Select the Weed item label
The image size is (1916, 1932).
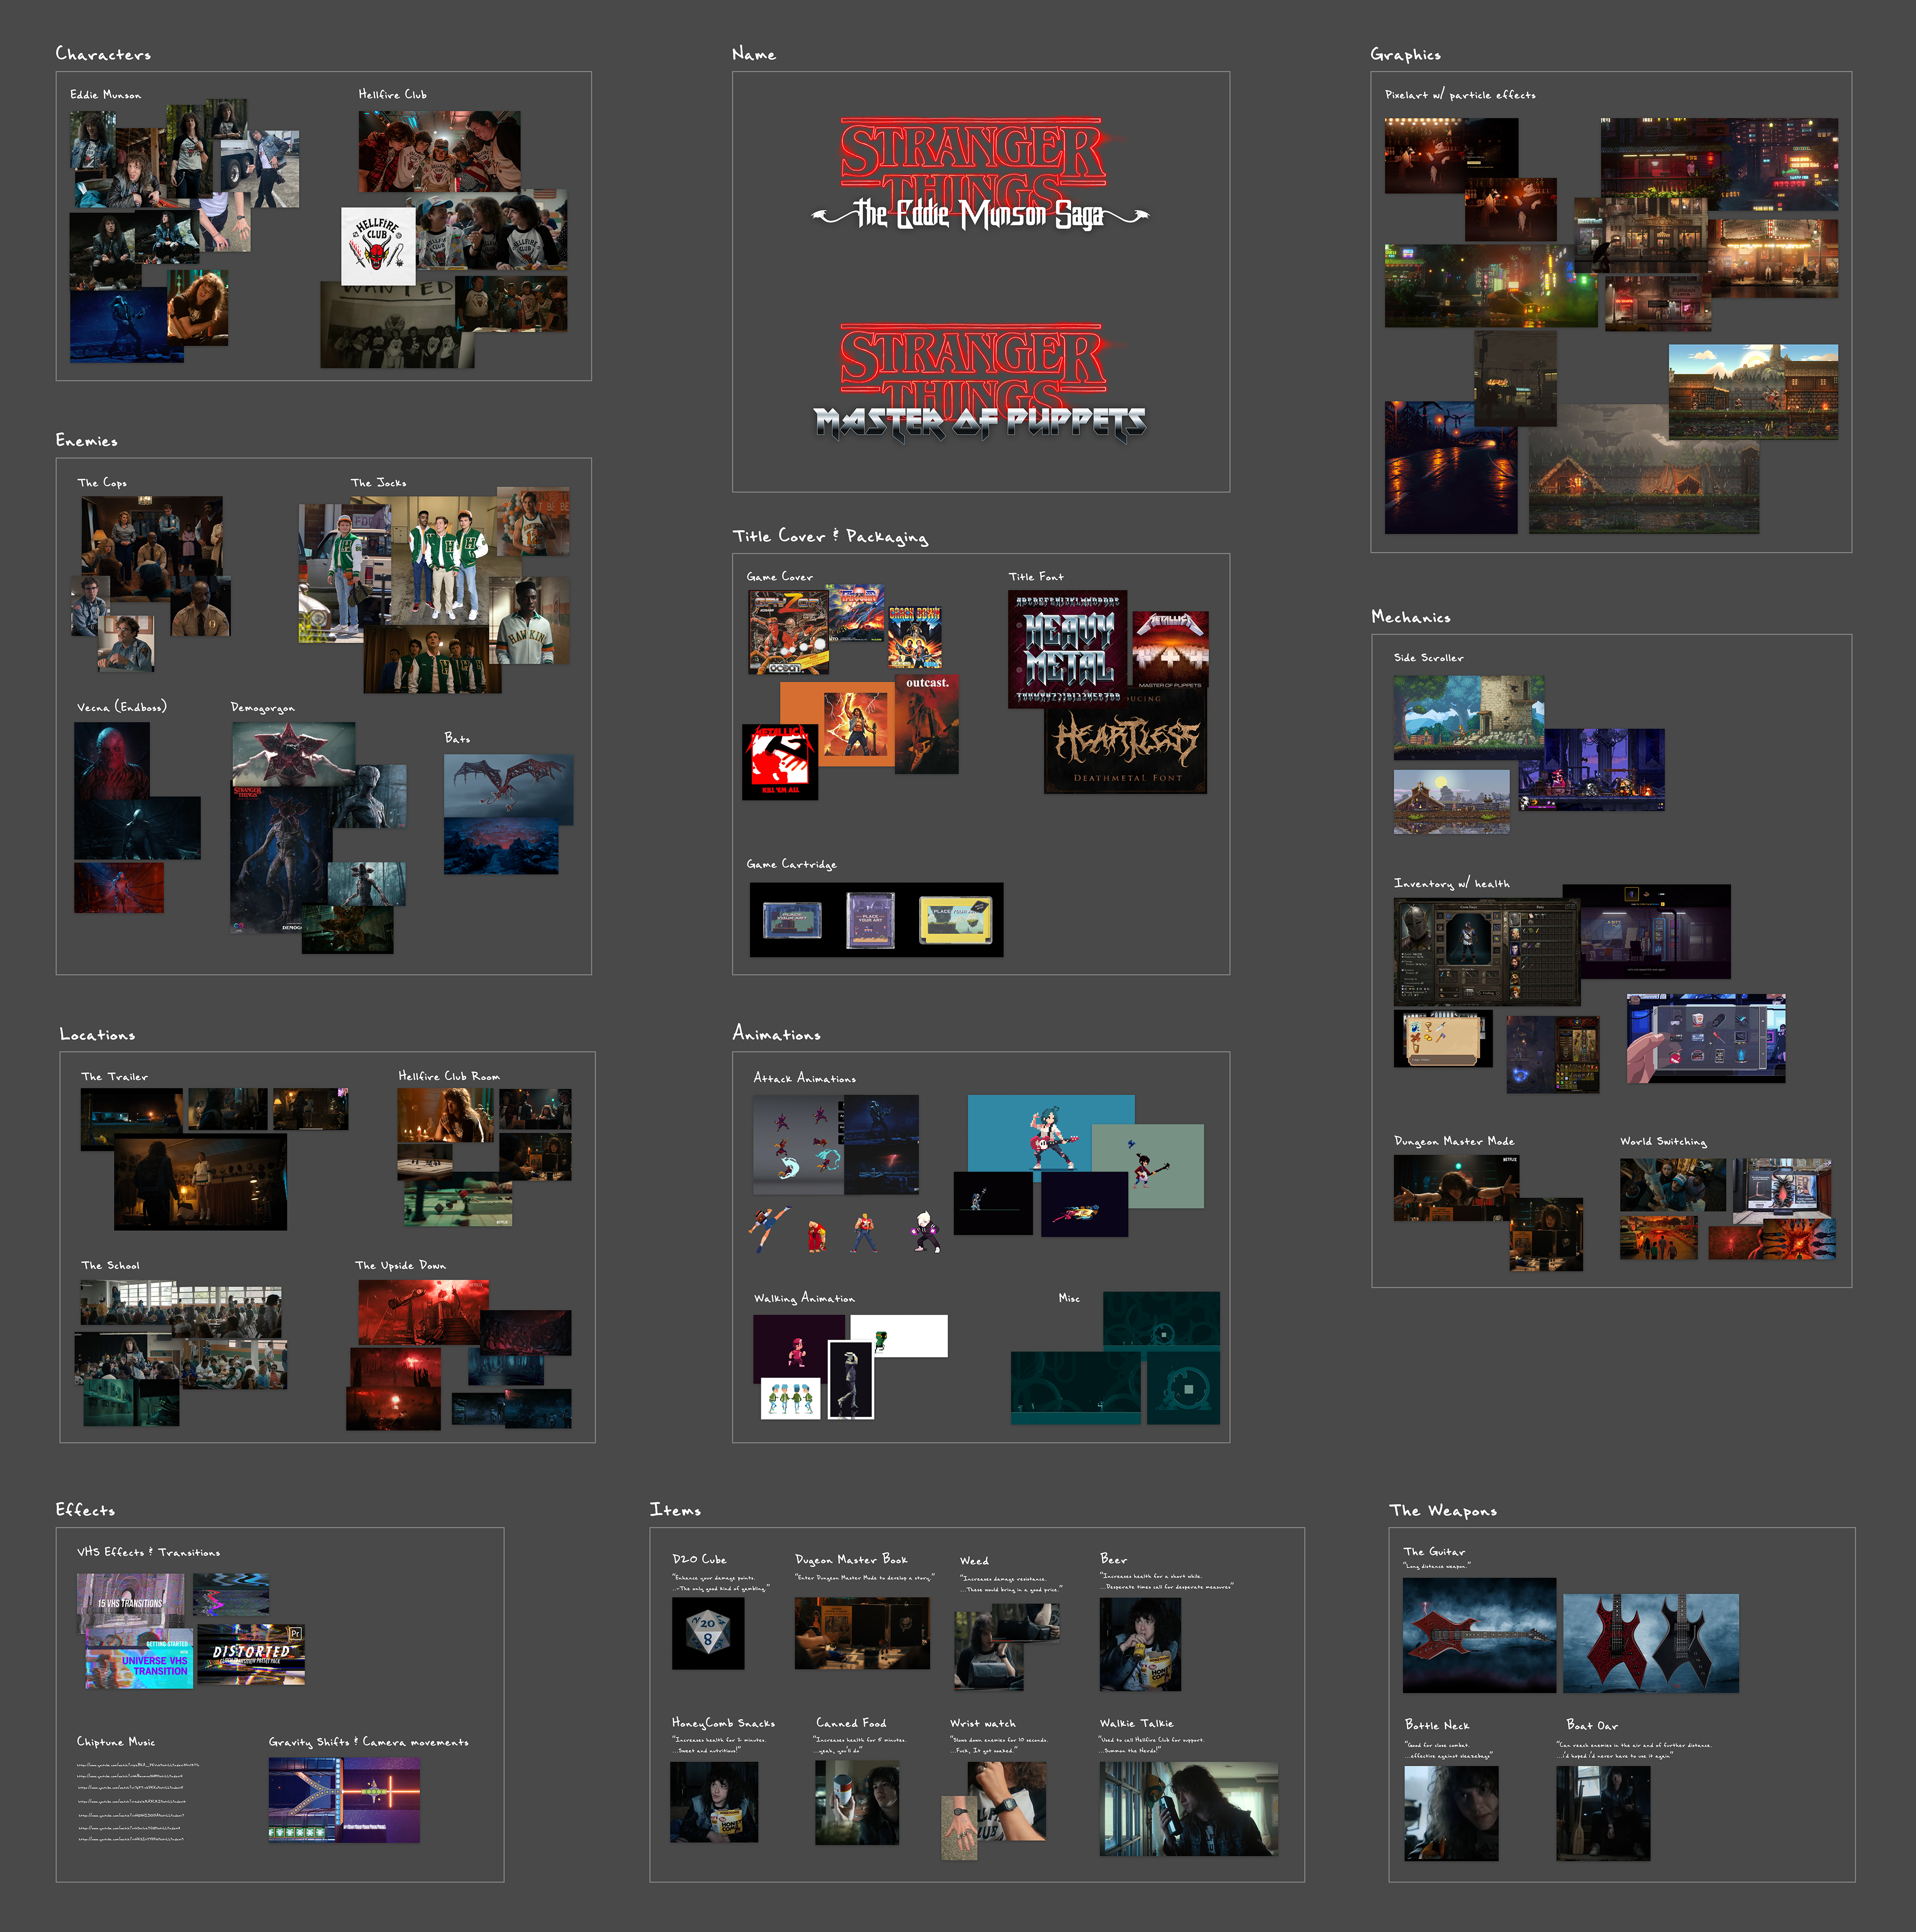(974, 1561)
